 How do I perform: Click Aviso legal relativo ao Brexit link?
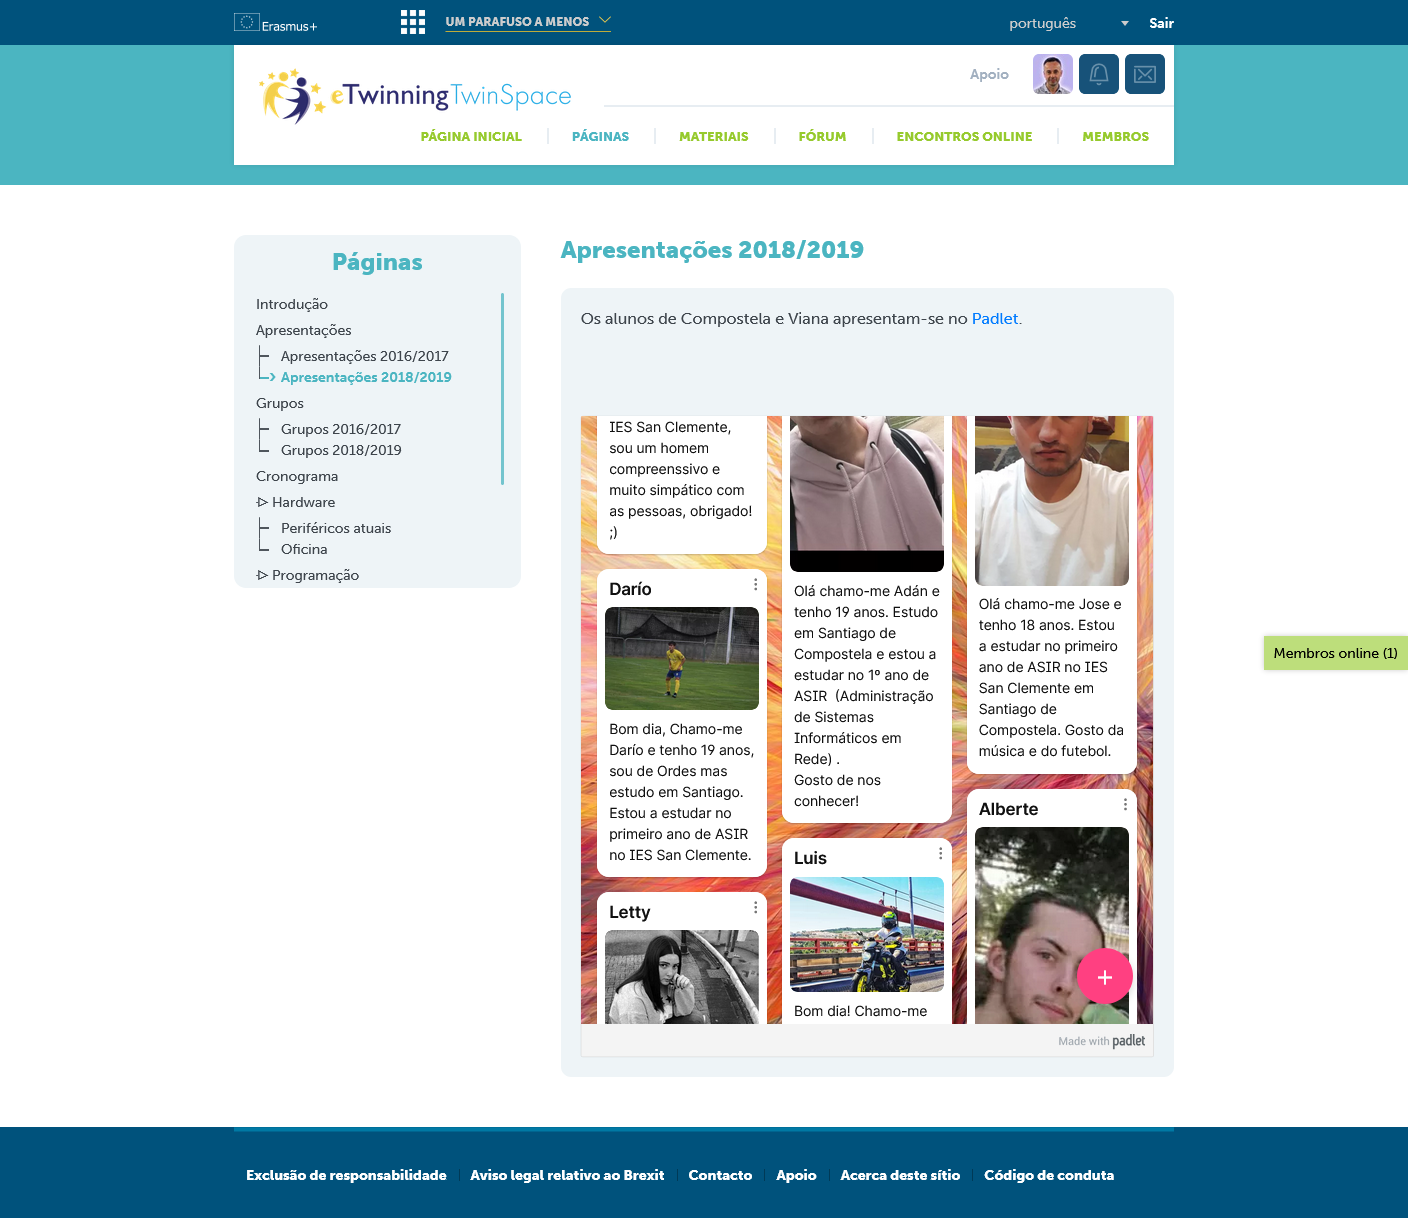click(567, 1175)
